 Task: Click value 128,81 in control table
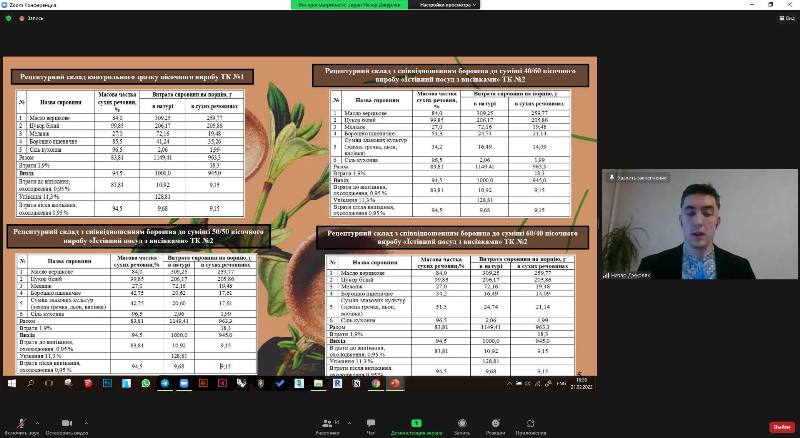163,197
